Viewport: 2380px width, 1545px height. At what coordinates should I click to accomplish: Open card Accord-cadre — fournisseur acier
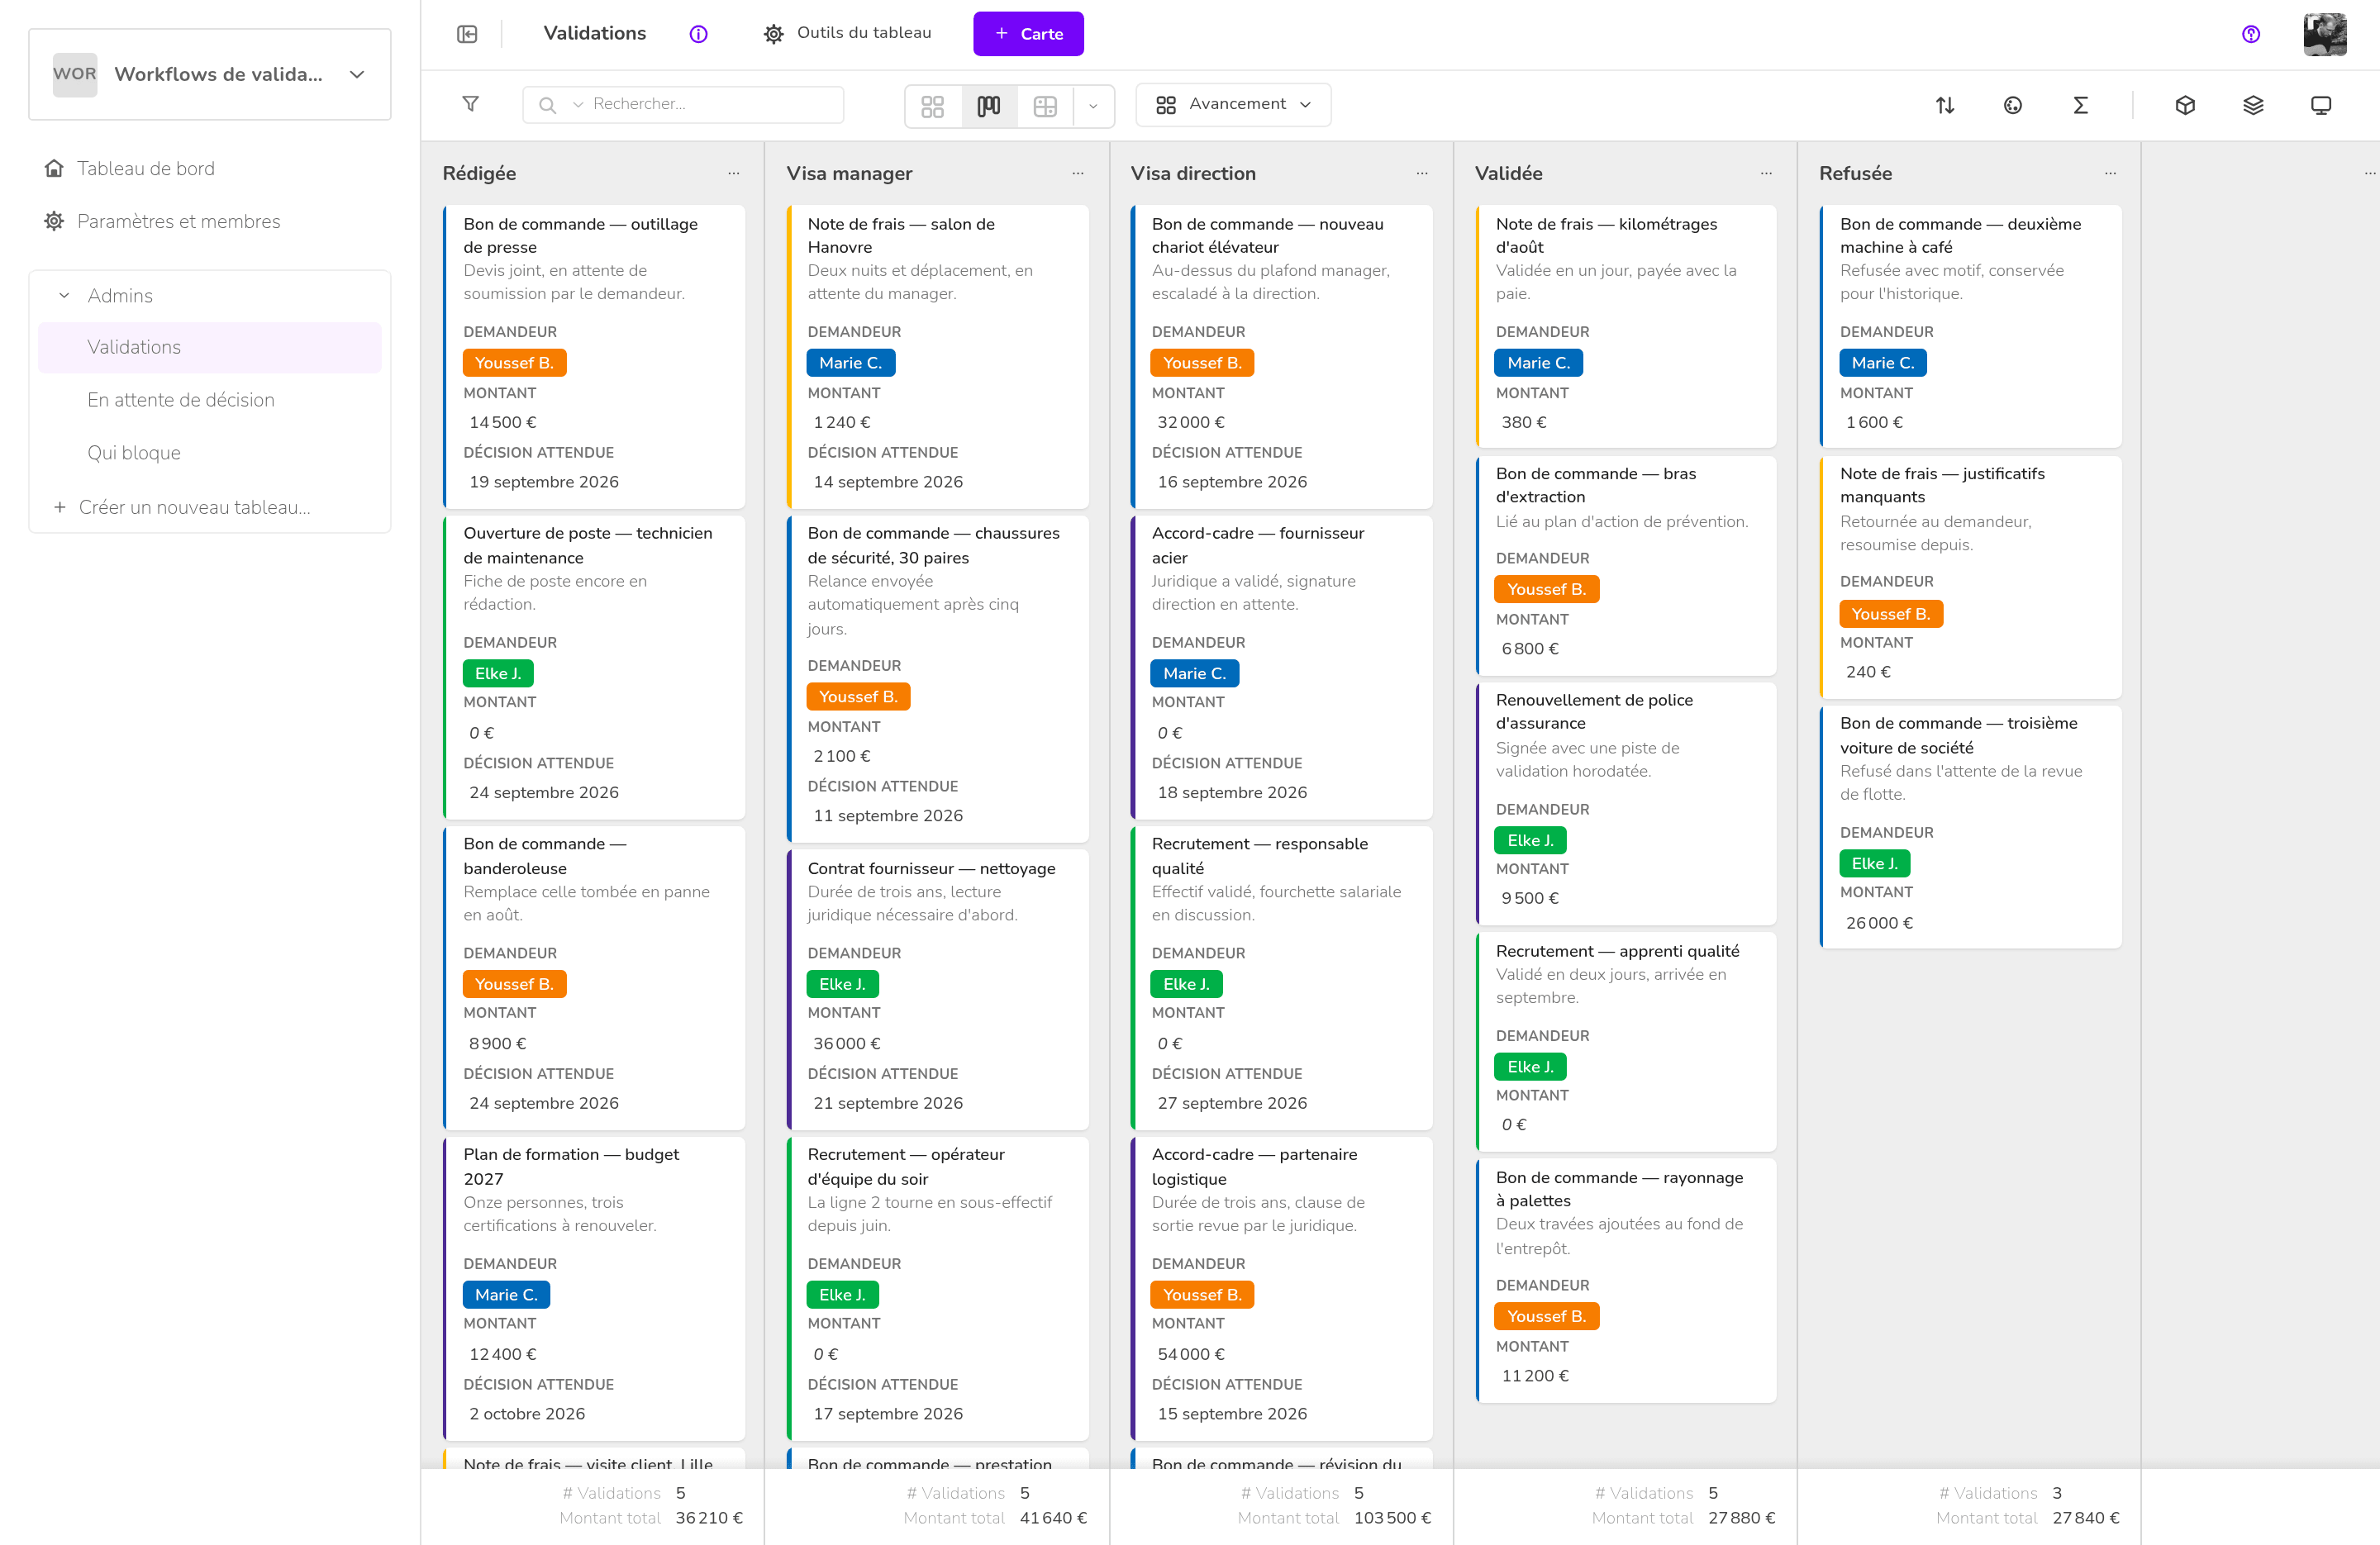tap(1282, 667)
